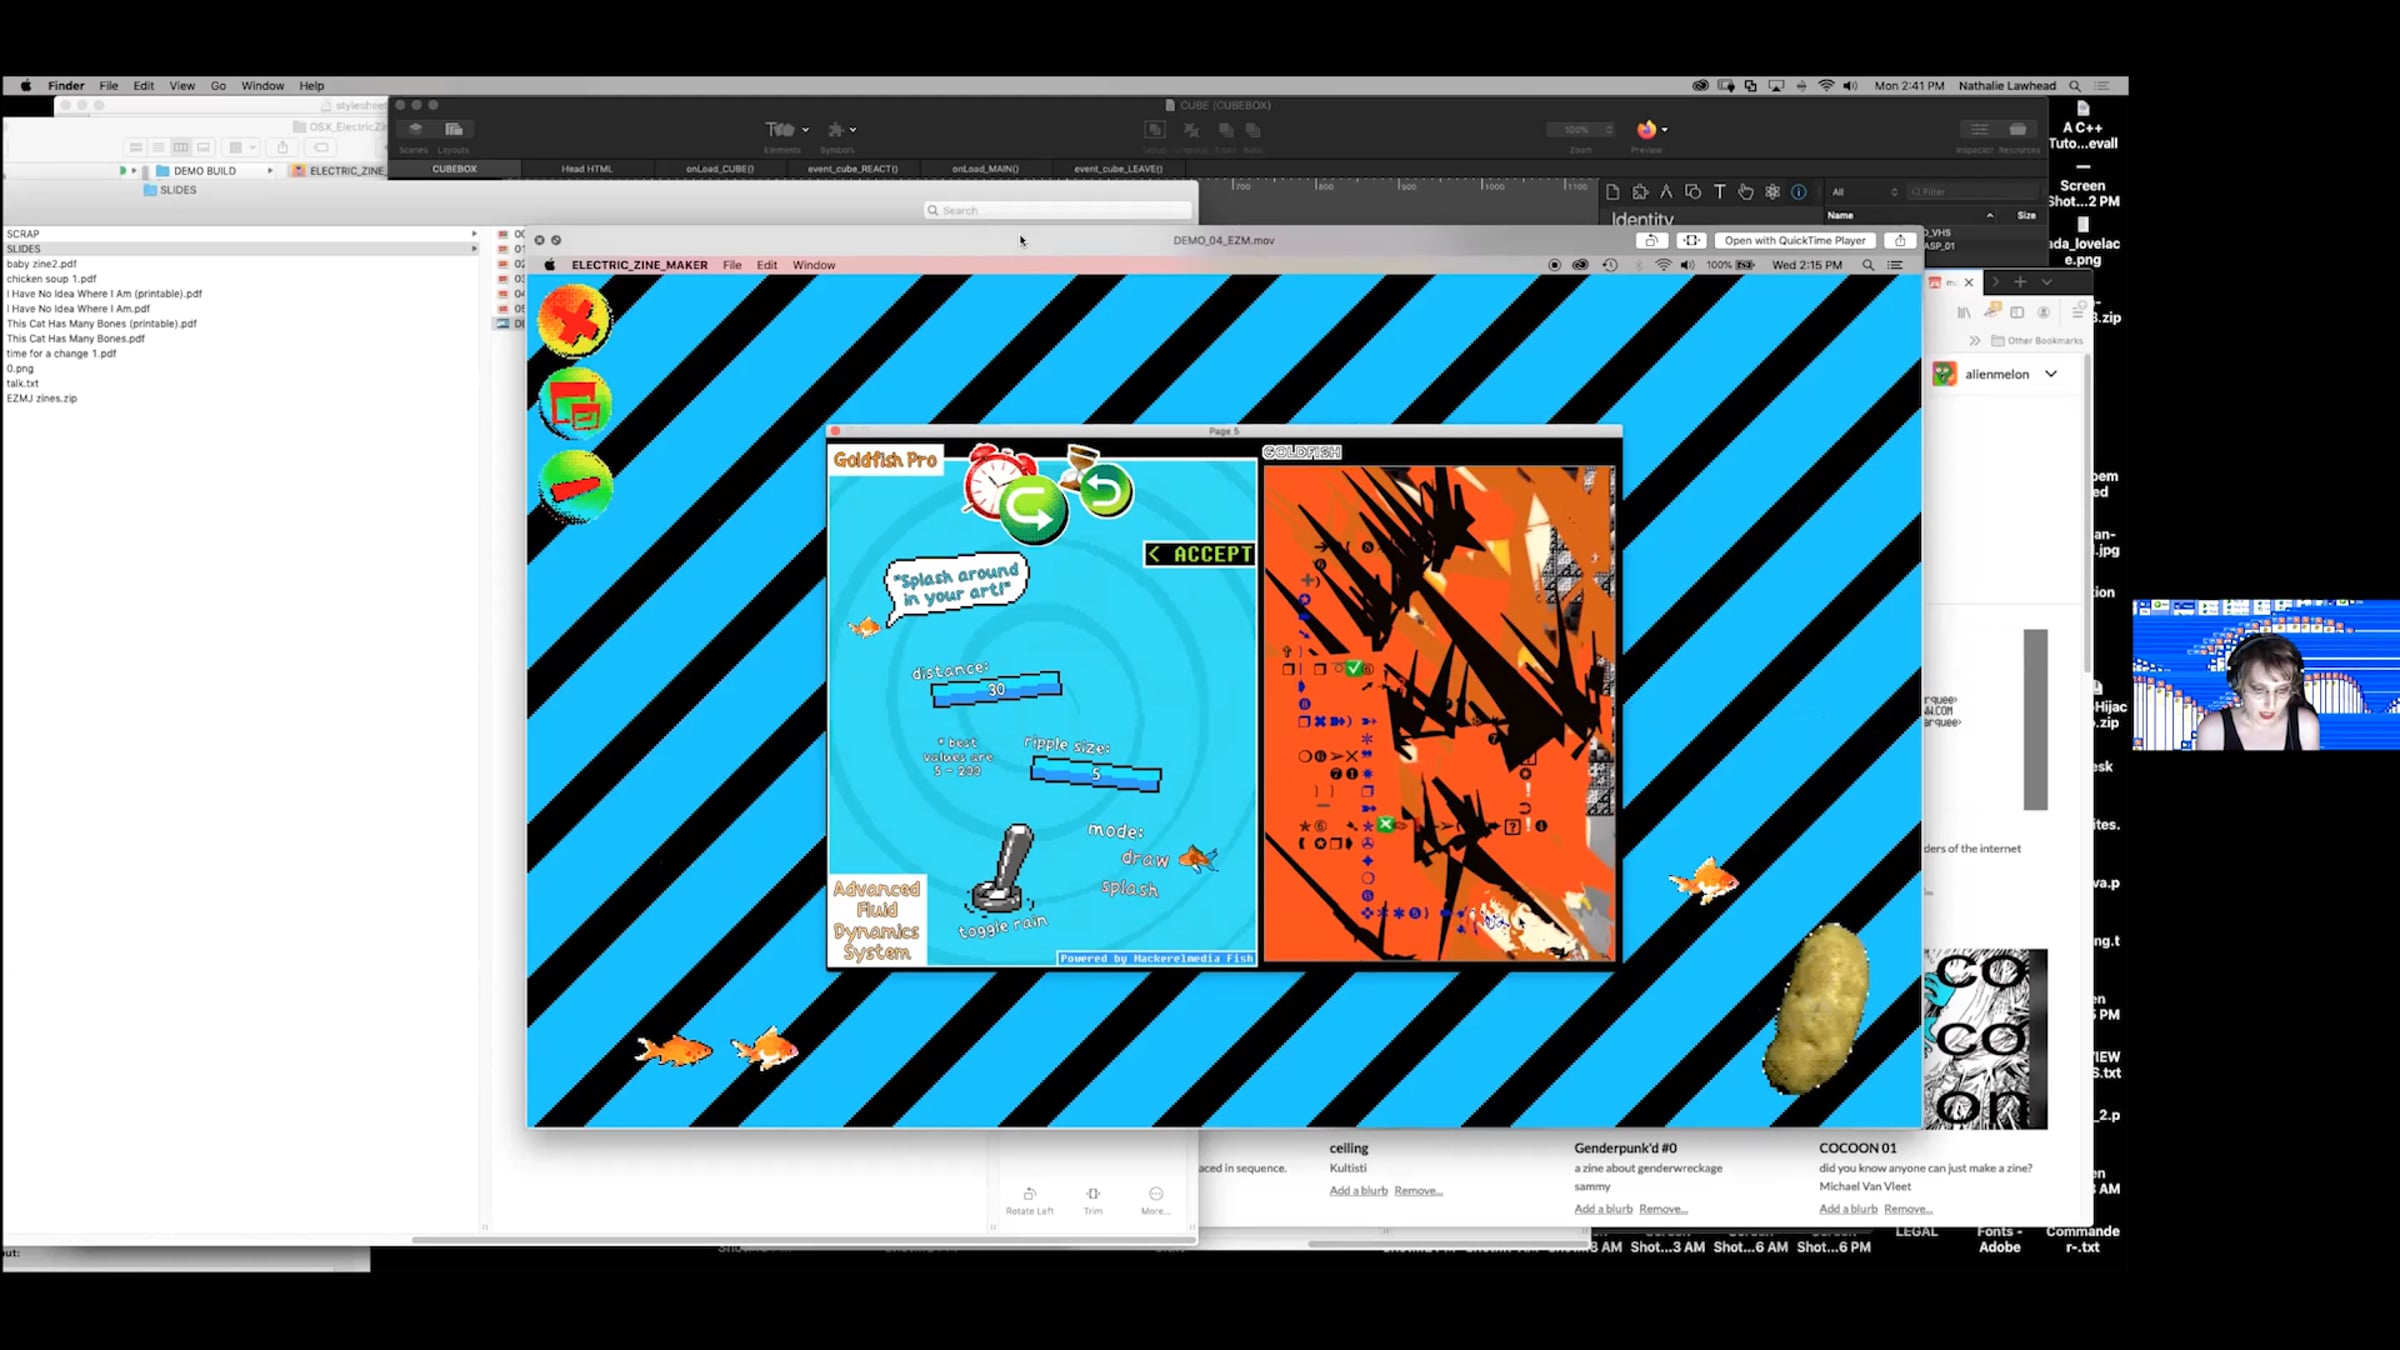The height and width of the screenshot is (1350, 2400).
Task: Expand the SCRAP folder arrow
Action: pos(474,234)
